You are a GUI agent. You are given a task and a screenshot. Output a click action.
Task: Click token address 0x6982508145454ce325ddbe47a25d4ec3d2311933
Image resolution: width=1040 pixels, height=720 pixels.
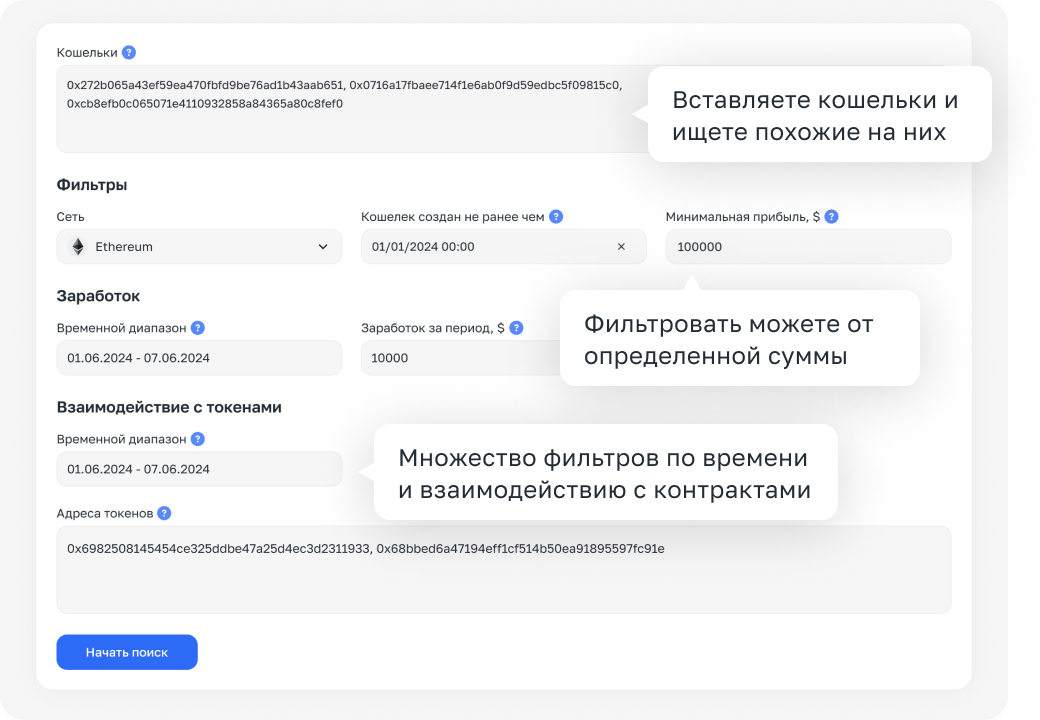point(218,548)
